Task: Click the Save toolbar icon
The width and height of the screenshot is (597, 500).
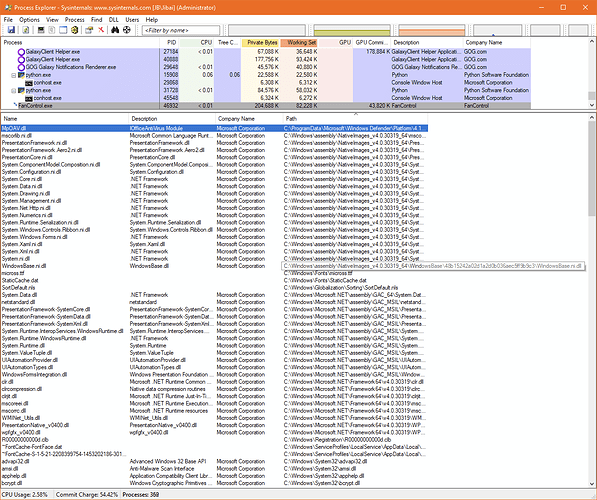Action: tap(11, 30)
